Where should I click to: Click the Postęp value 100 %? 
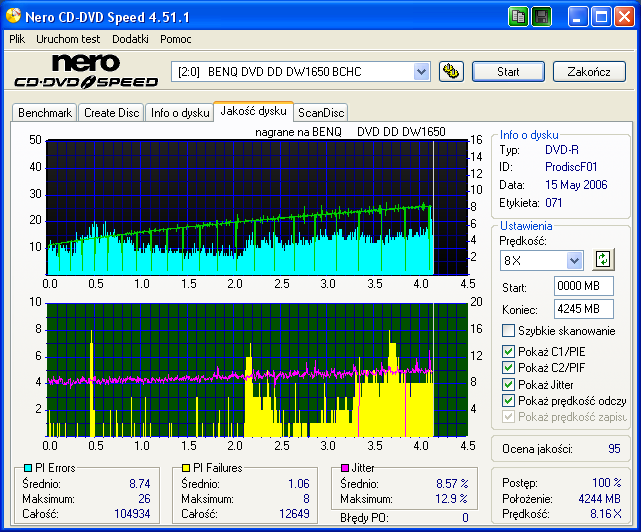pyautogui.click(x=607, y=483)
